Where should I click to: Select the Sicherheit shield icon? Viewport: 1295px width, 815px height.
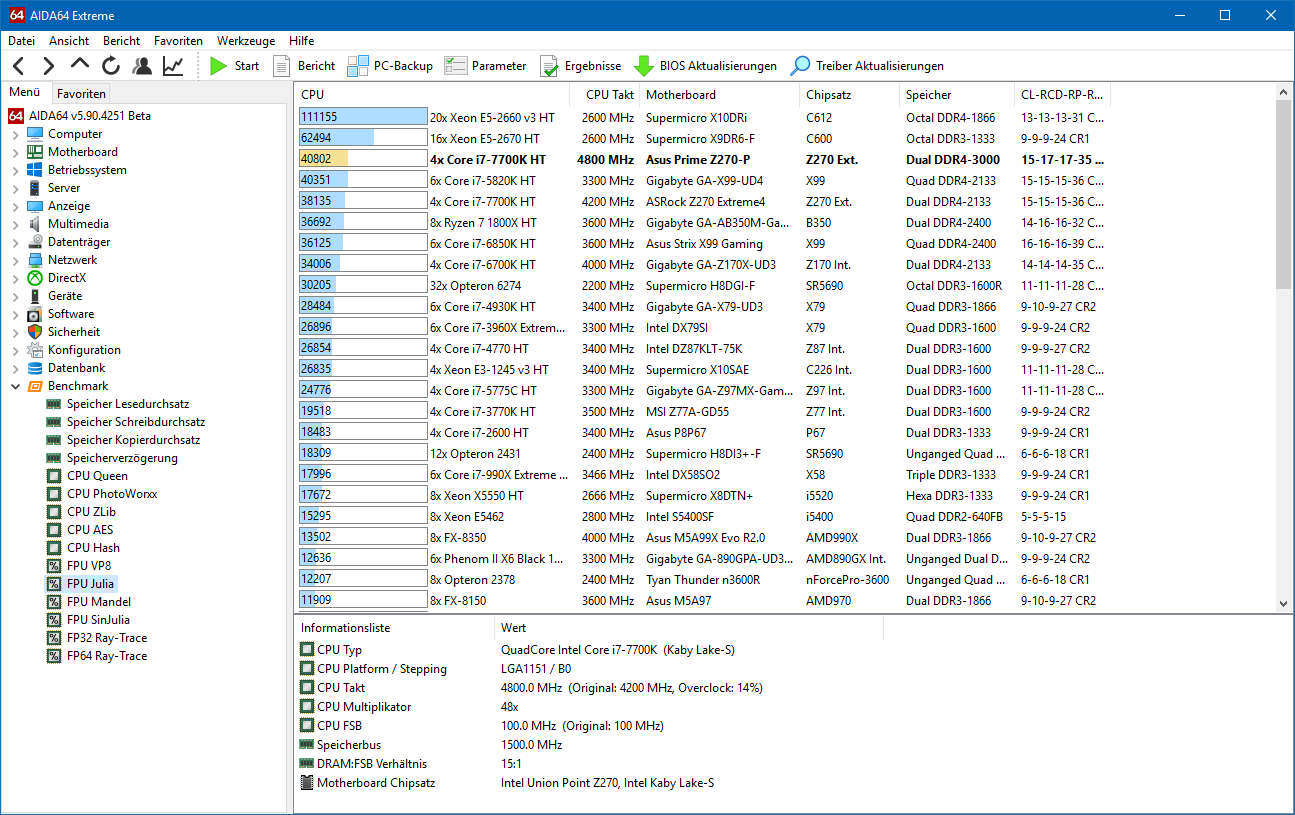pyautogui.click(x=36, y=332)
